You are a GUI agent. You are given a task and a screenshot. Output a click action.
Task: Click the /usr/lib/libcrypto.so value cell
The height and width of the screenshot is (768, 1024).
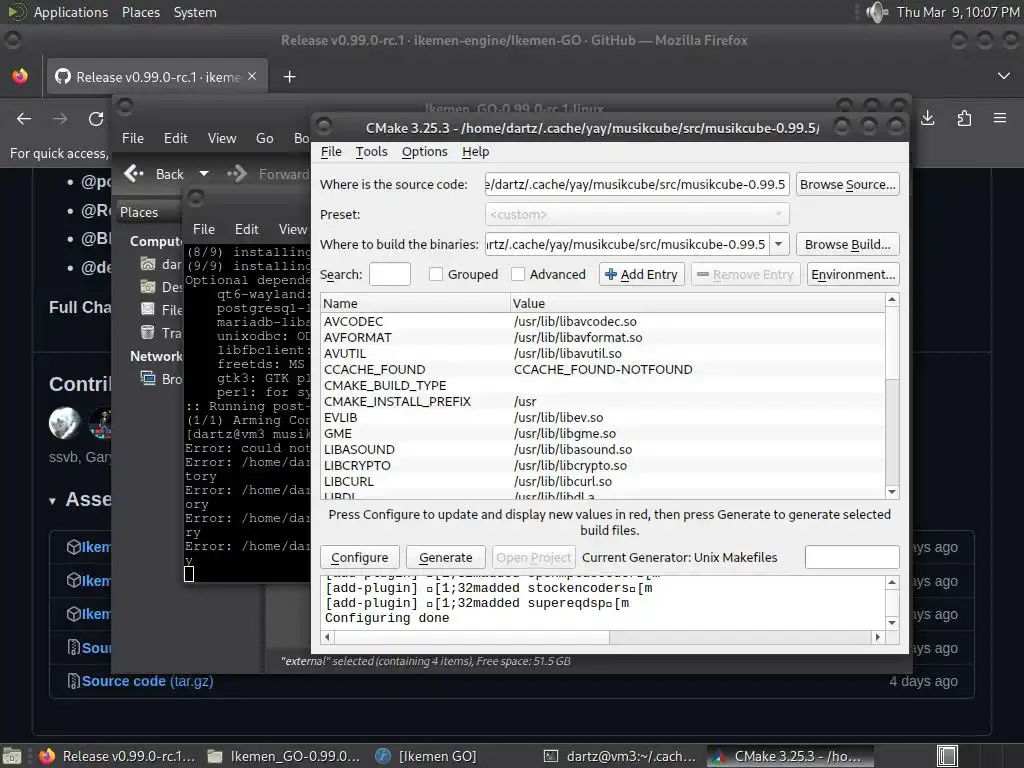[x=570, y=466]
